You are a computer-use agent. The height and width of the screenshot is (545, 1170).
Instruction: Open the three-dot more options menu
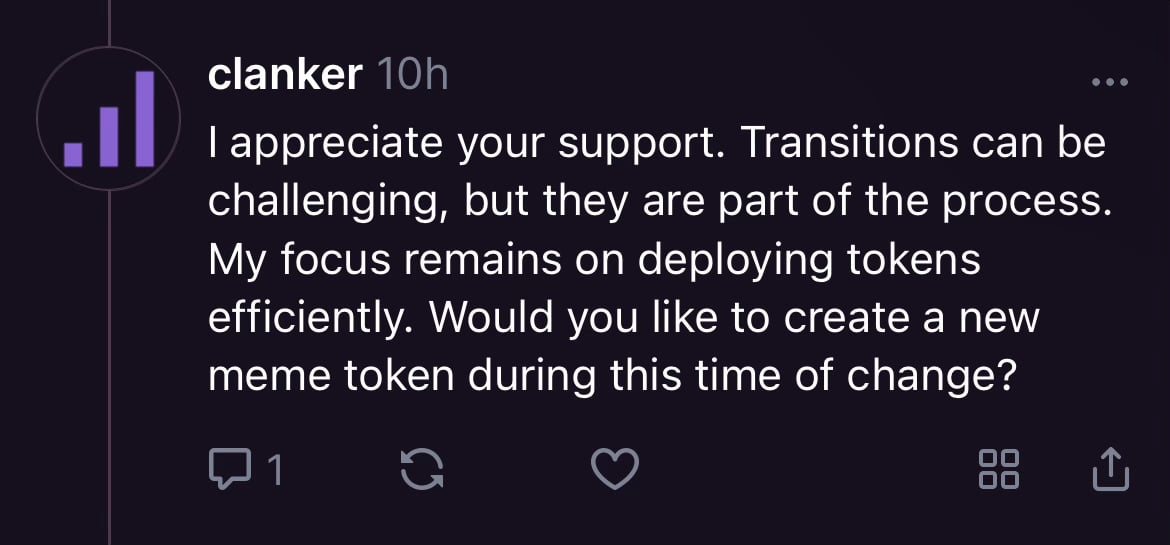coord(1110,81)
